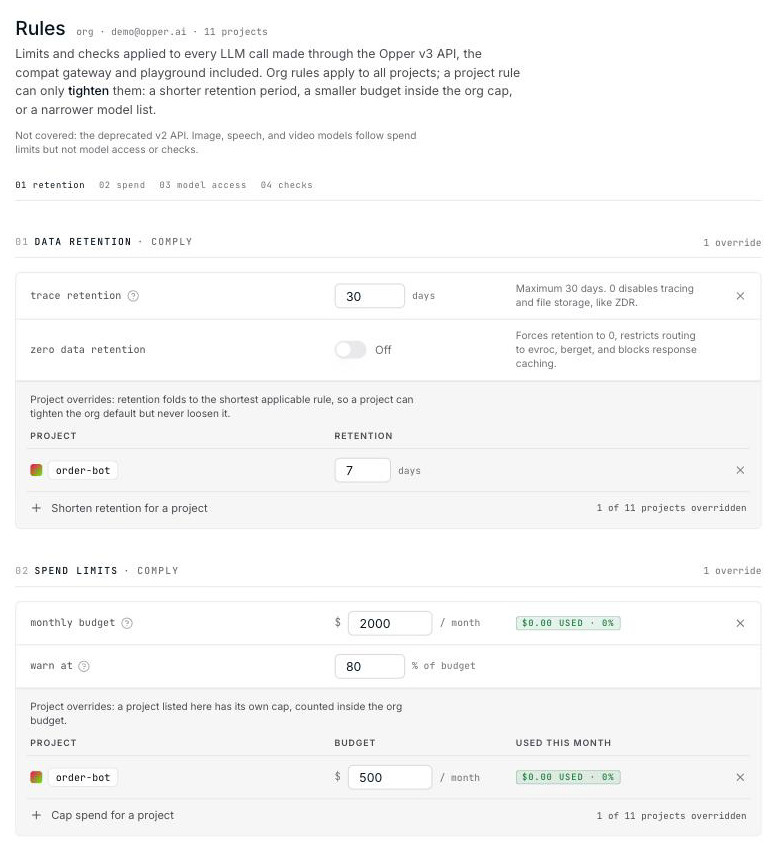Open the monthly budget help icon
Image resolution: width=780 pixels, height=850 pixels.
[127, 623]
